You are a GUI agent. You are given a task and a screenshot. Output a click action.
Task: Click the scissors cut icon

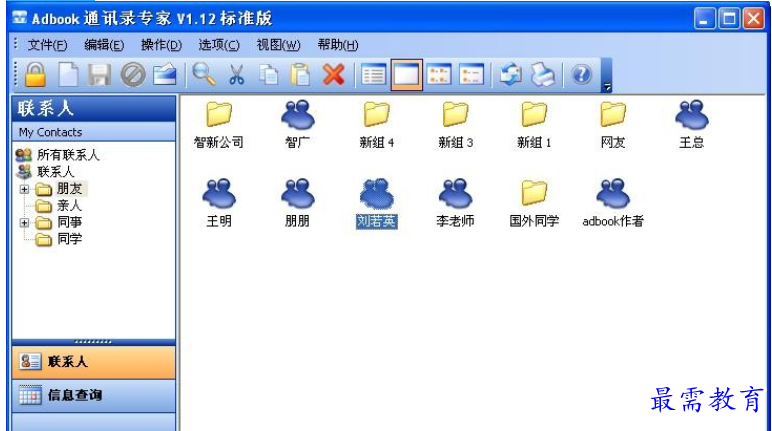(x=236, y=75)
